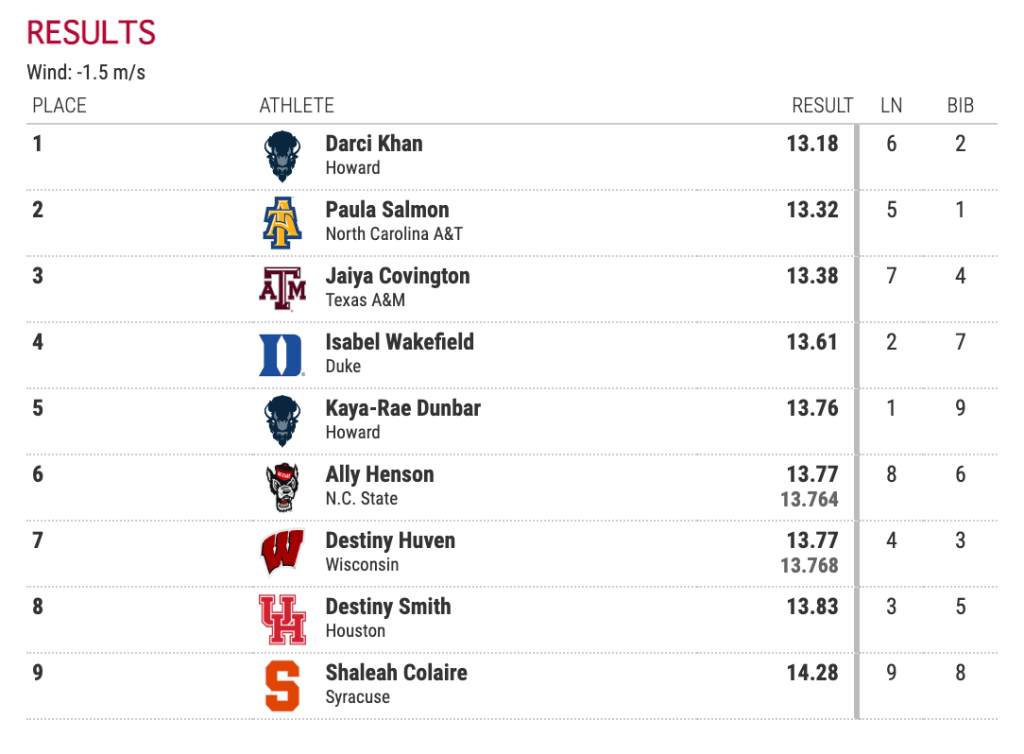This screenshot has width=1024, height=754.
Task: Click the North Carolina A&T logo
Action: click(282, 222)
